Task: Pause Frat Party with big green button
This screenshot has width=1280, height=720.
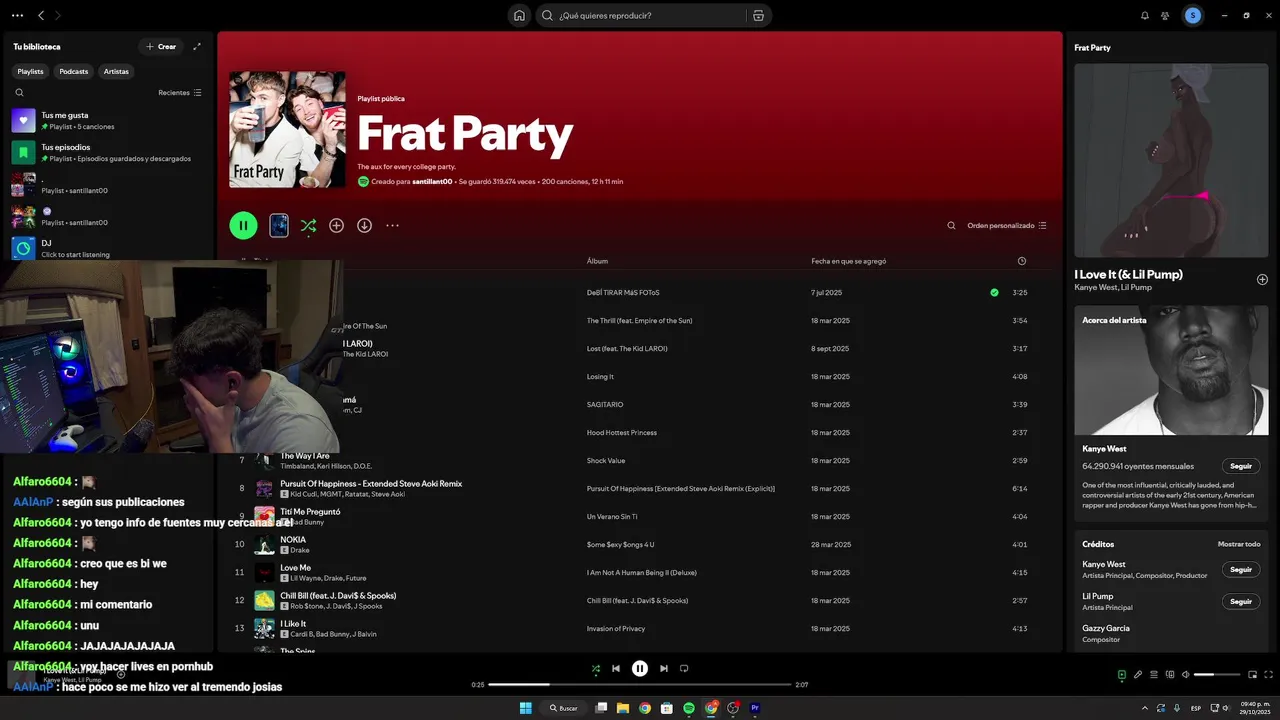Action: coord(243,225)
